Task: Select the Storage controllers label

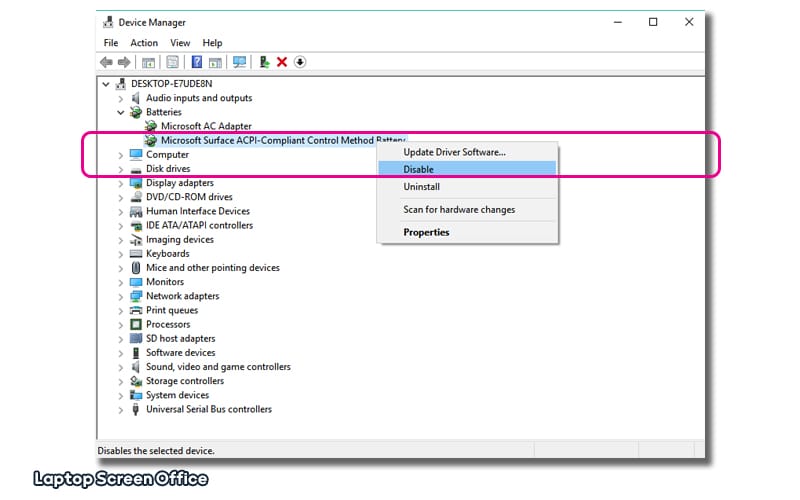Action: pyautogui.click(x=185, y=381)
